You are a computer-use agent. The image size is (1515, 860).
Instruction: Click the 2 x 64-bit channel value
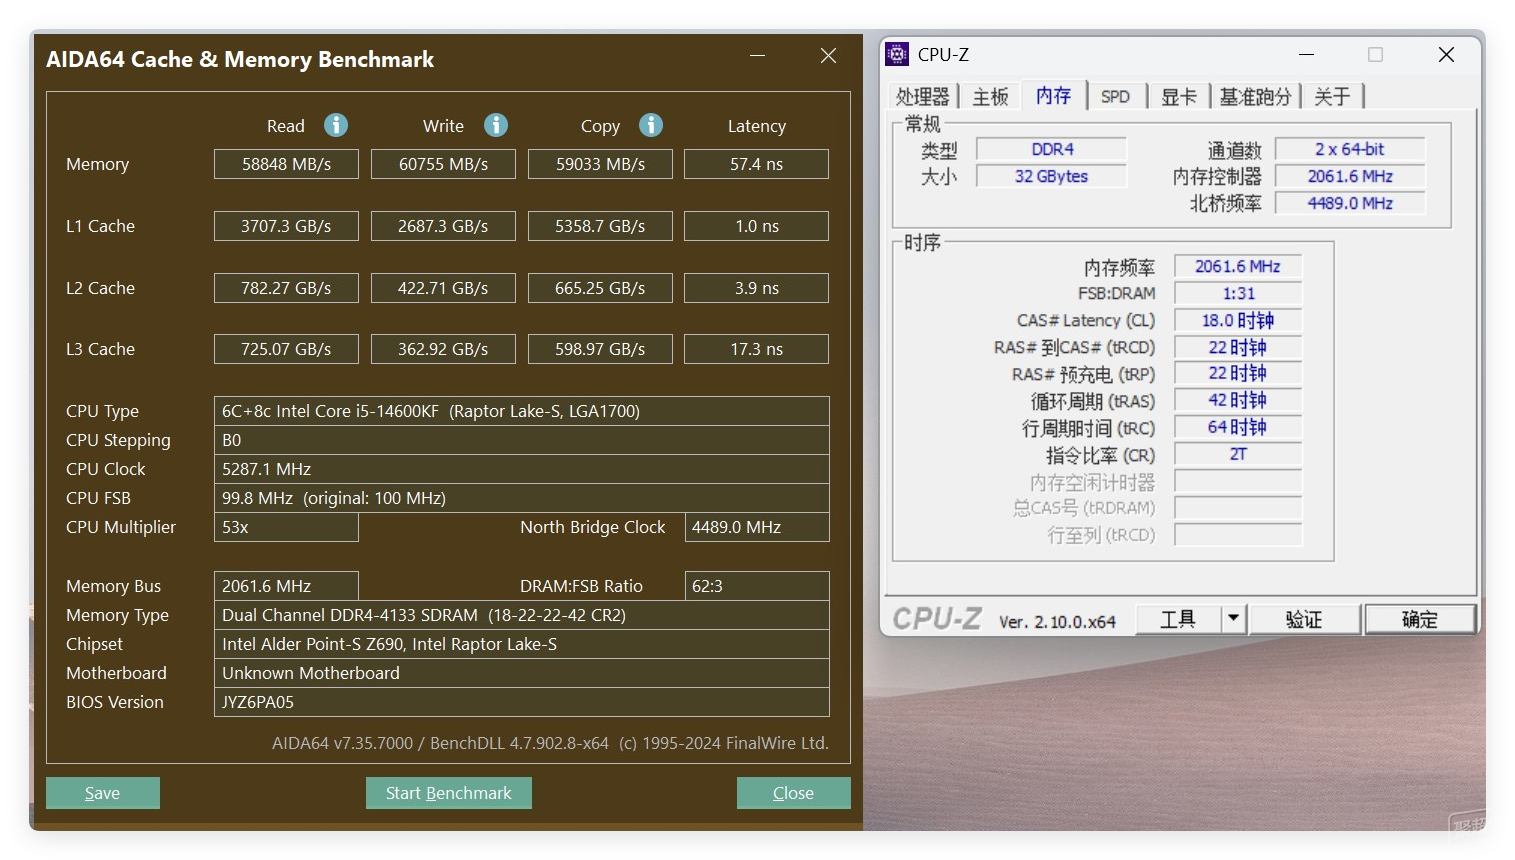coord(1350,149)
